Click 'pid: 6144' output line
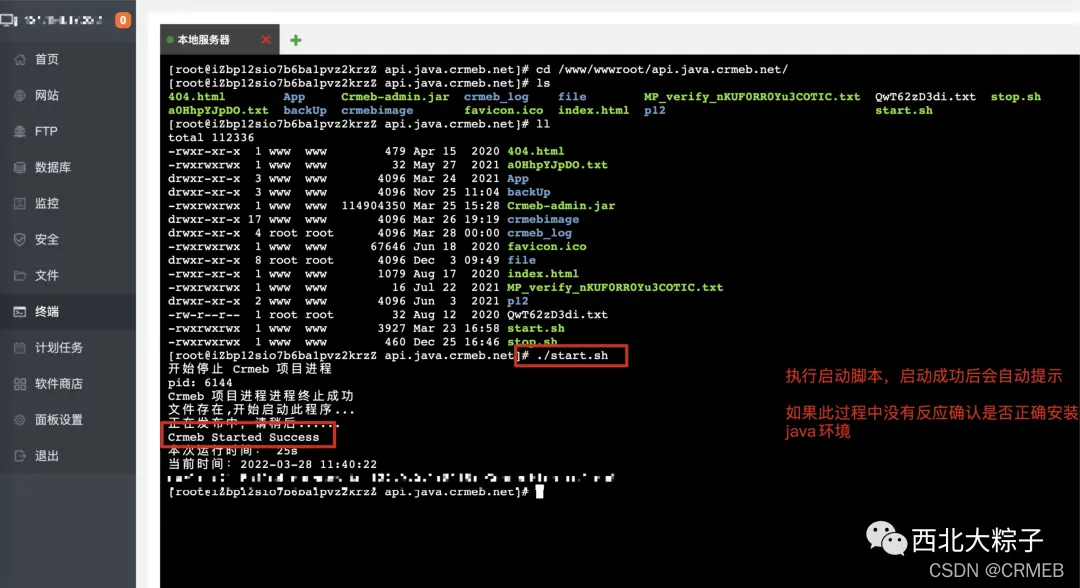 (x=200, y=383)
